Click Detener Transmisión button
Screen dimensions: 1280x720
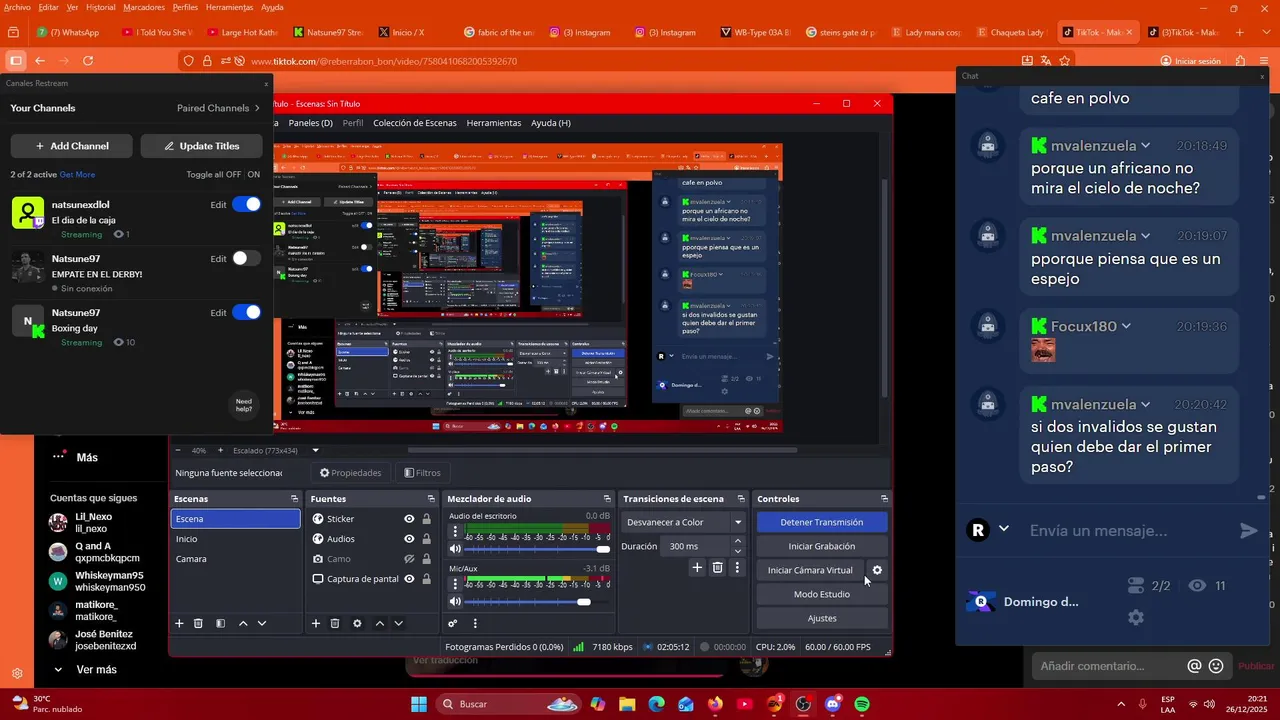tap(821, 522)
